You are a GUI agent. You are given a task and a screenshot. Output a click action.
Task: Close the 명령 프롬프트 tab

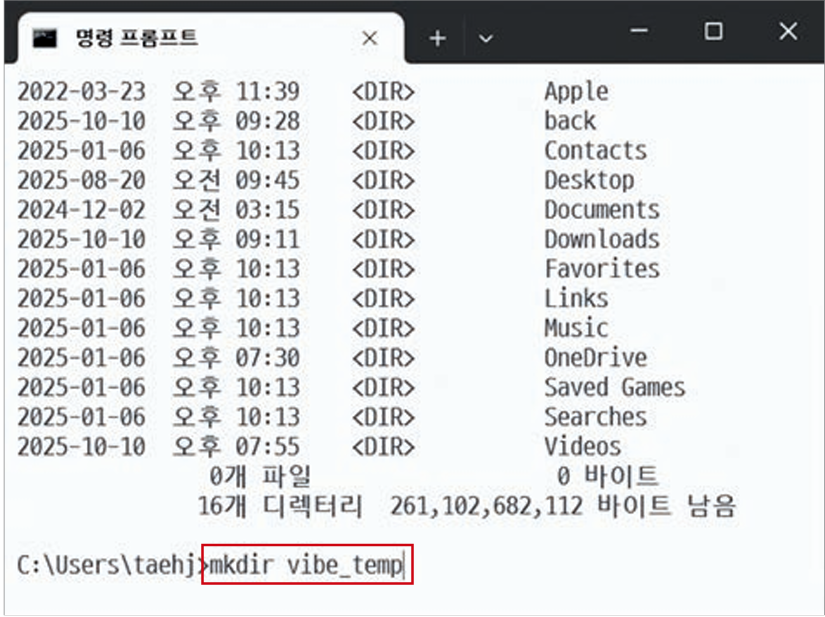(369, 38)
